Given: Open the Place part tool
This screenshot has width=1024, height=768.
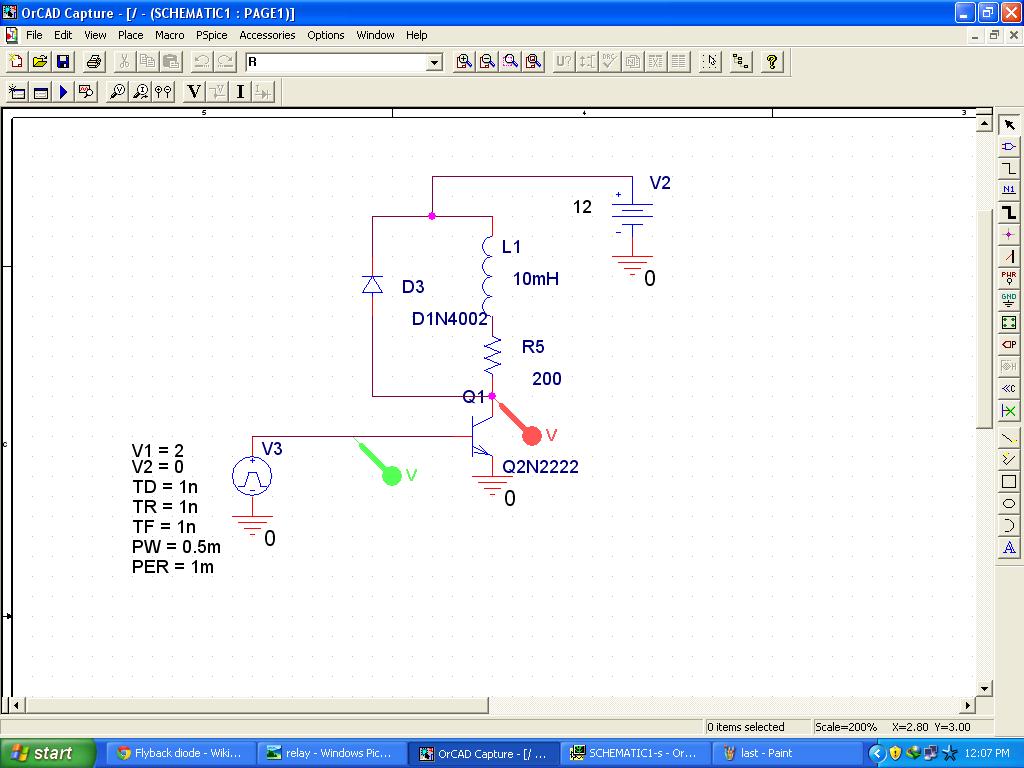Looking at the screenshot, I should 1010,146.
